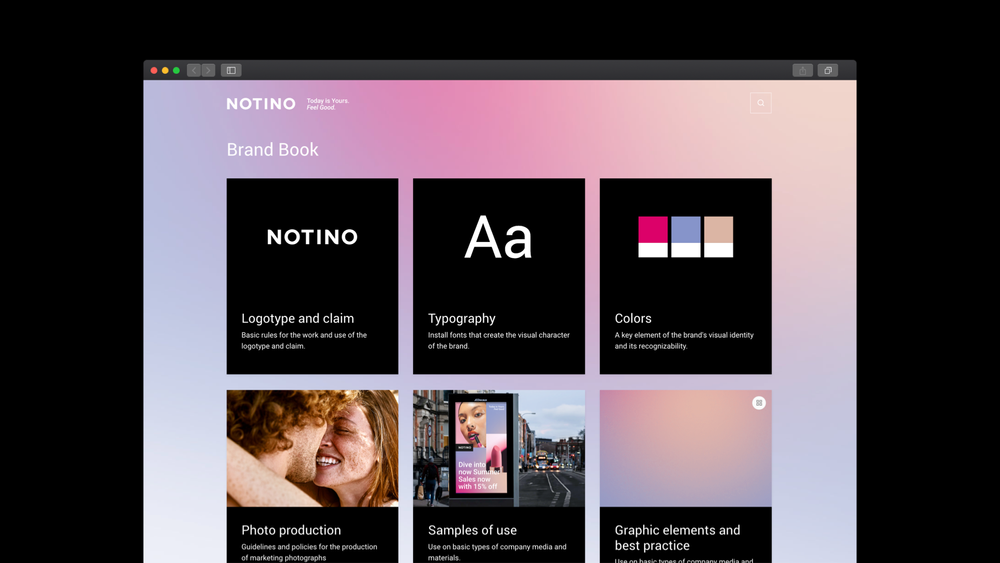The width and height of the screenshot is (1000, 563).
Task: Minimize the window with yellow button
Action: [x=165, y=70]
